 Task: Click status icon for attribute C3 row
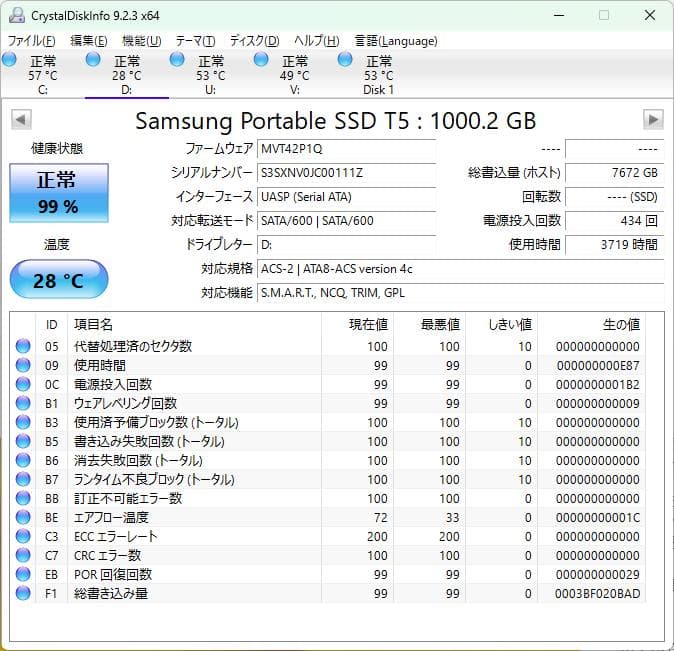23,536
